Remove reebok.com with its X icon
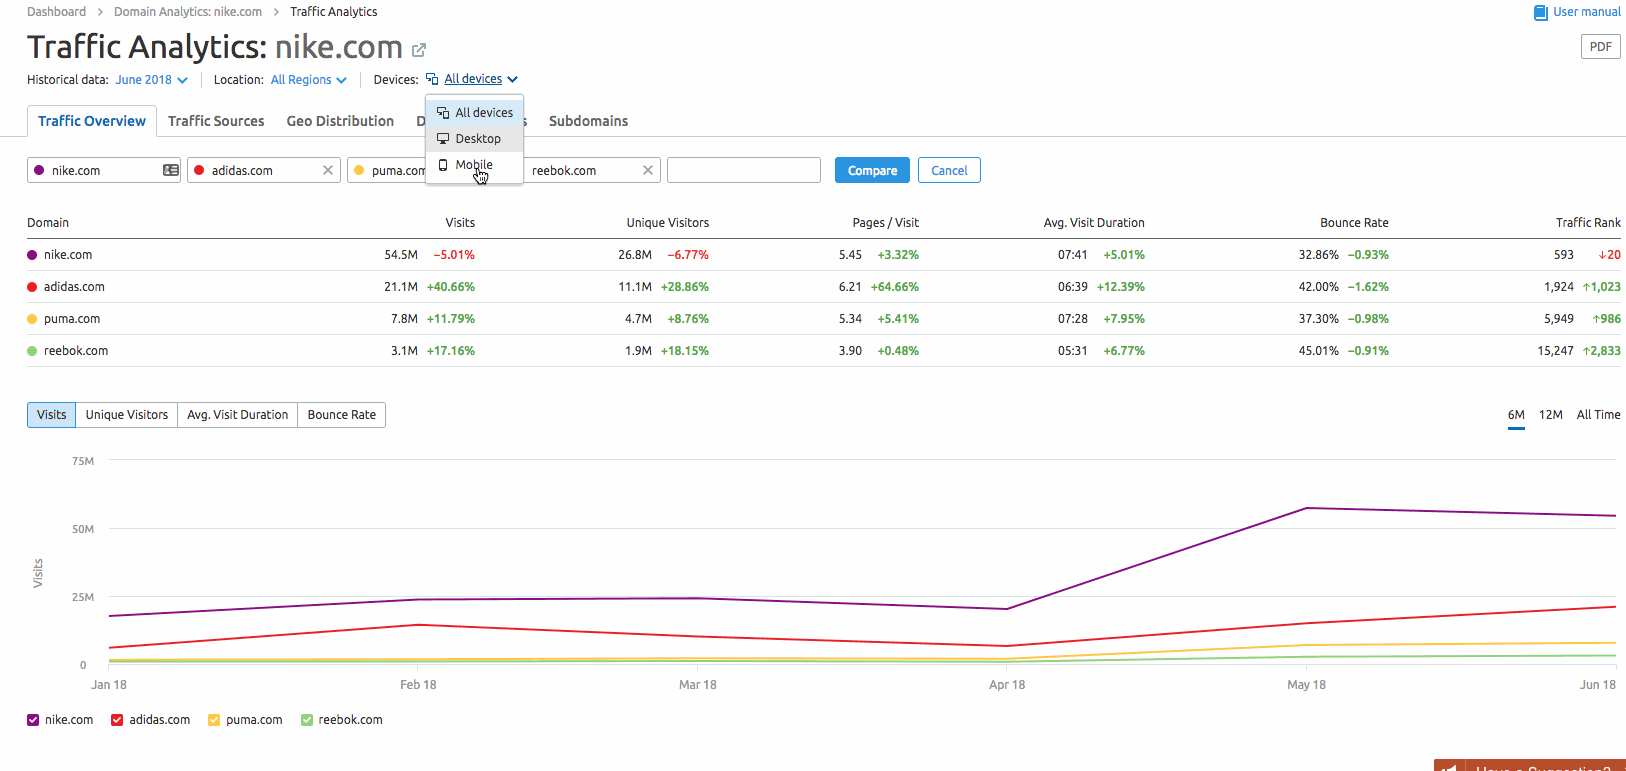Viewport: 1626px width, 771px height. pyautogui.click(x=648, y=171)
